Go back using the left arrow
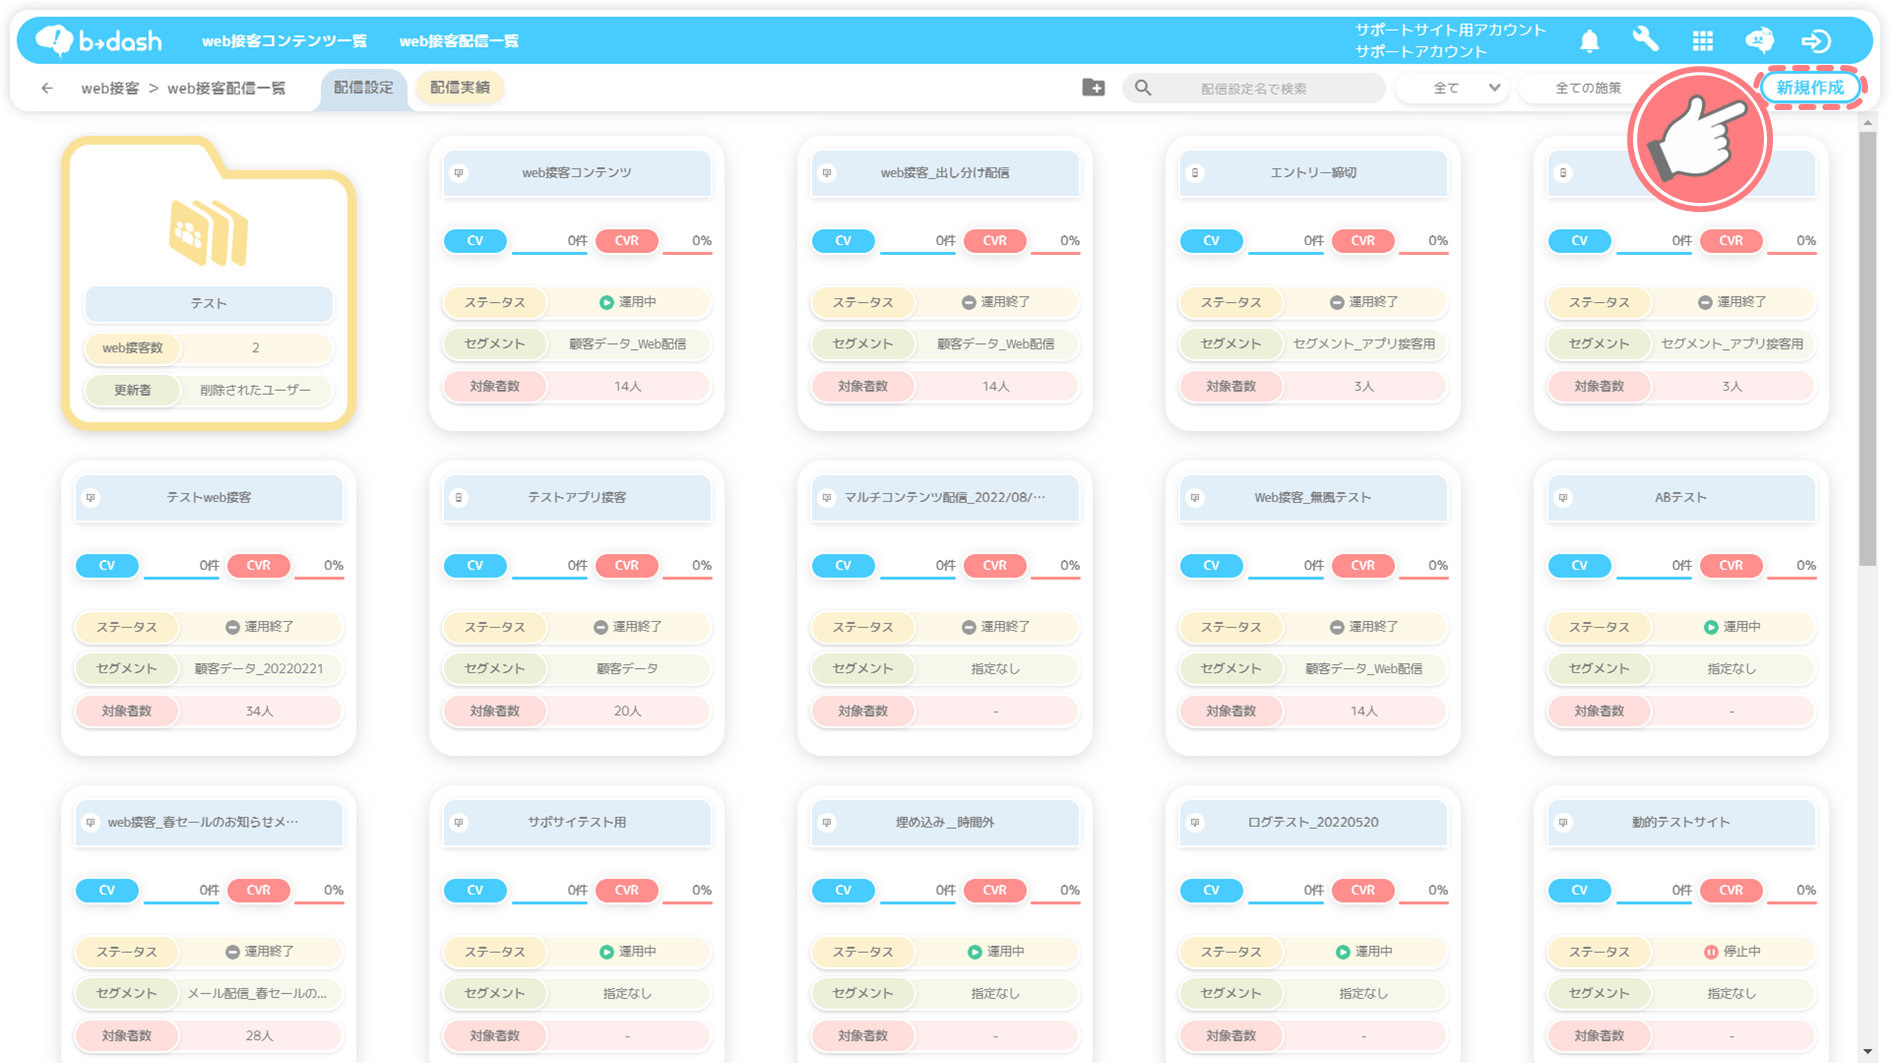 [47, 88]
